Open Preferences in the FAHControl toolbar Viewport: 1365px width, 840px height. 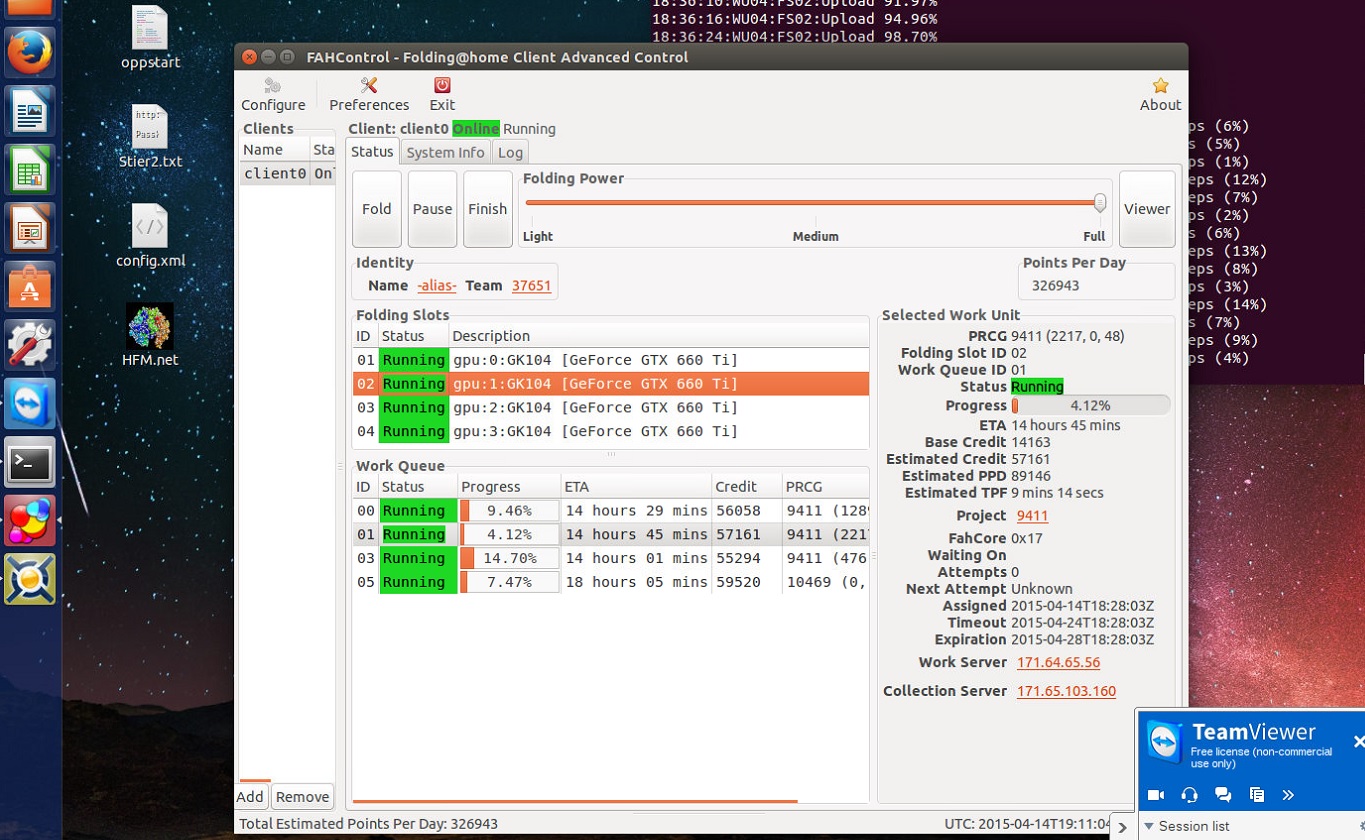[x=369, y=95]
